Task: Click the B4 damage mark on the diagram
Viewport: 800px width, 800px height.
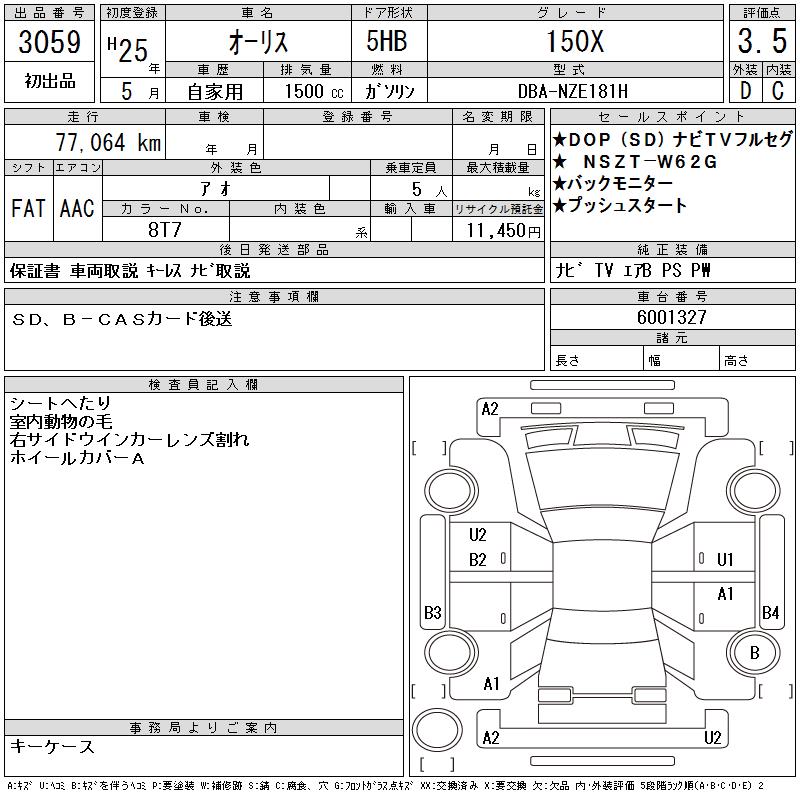Action: tap(770, 612)
